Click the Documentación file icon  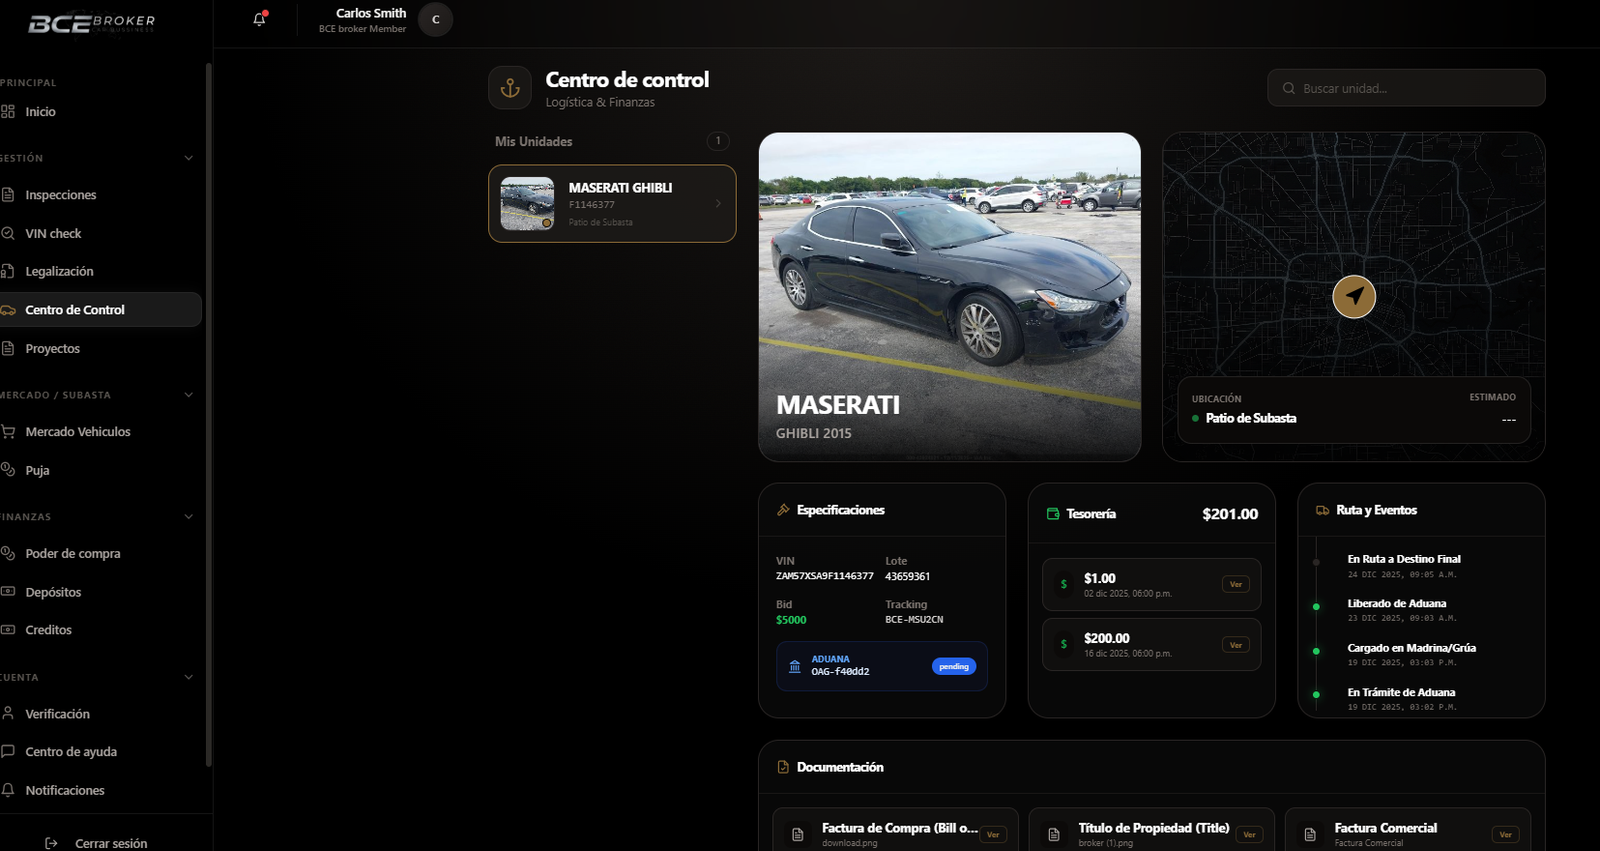click(x=783, y=767)
